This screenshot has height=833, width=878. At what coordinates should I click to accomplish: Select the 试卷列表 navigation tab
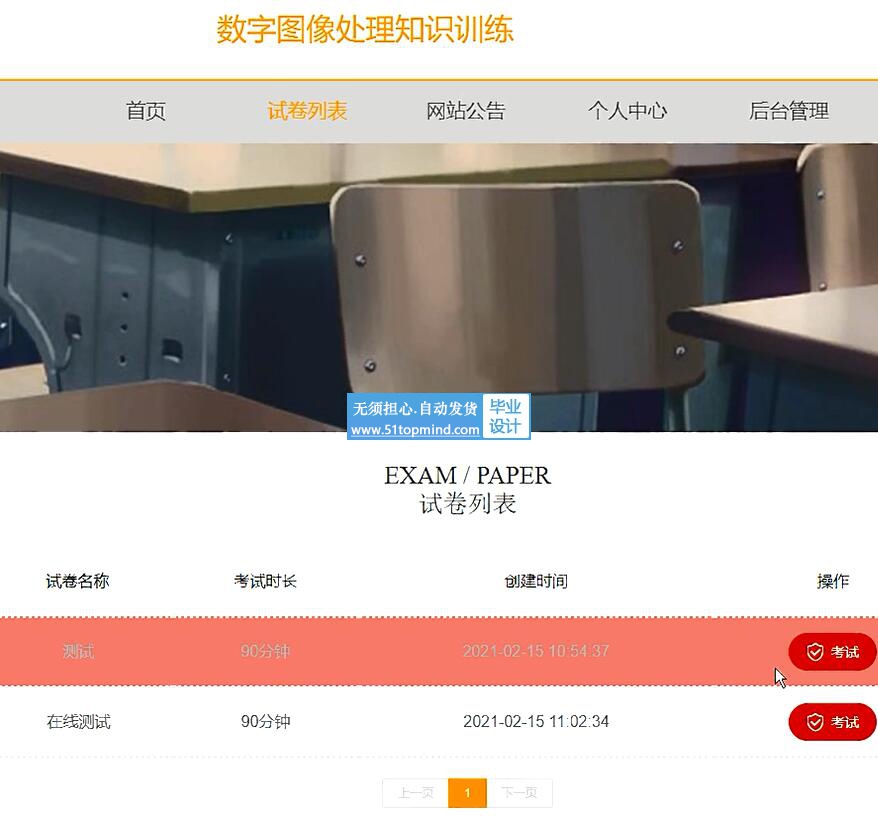coord(307,111)
